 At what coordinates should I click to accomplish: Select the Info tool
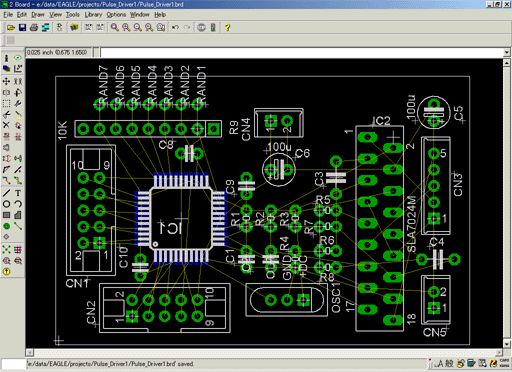6,58
